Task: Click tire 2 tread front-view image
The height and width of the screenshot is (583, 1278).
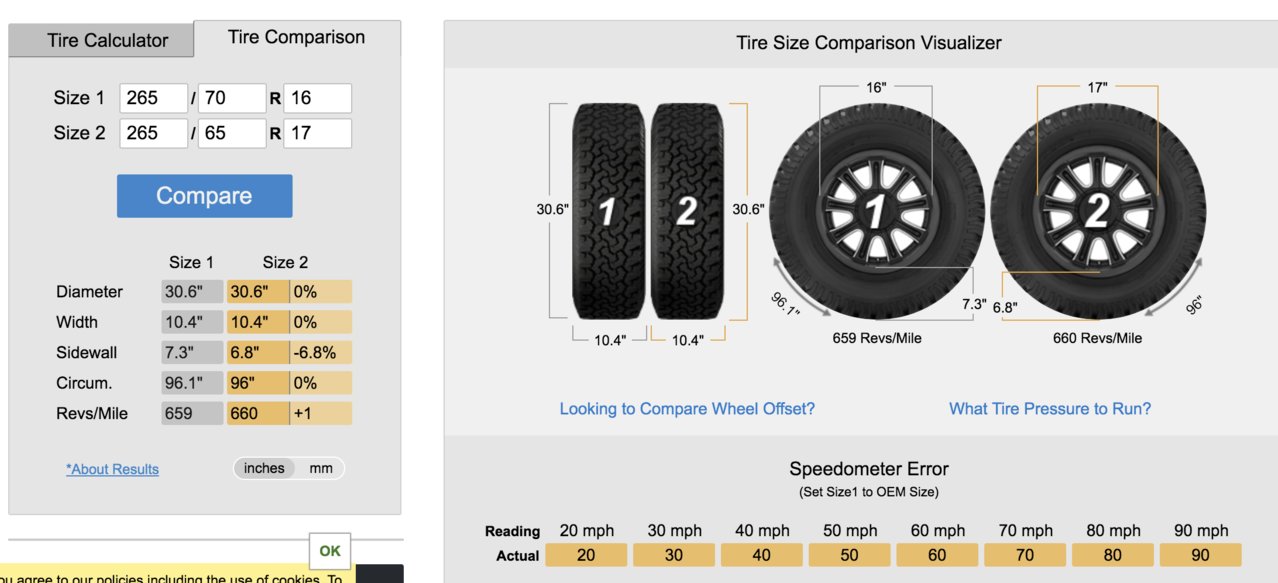Action: point(687,211)
